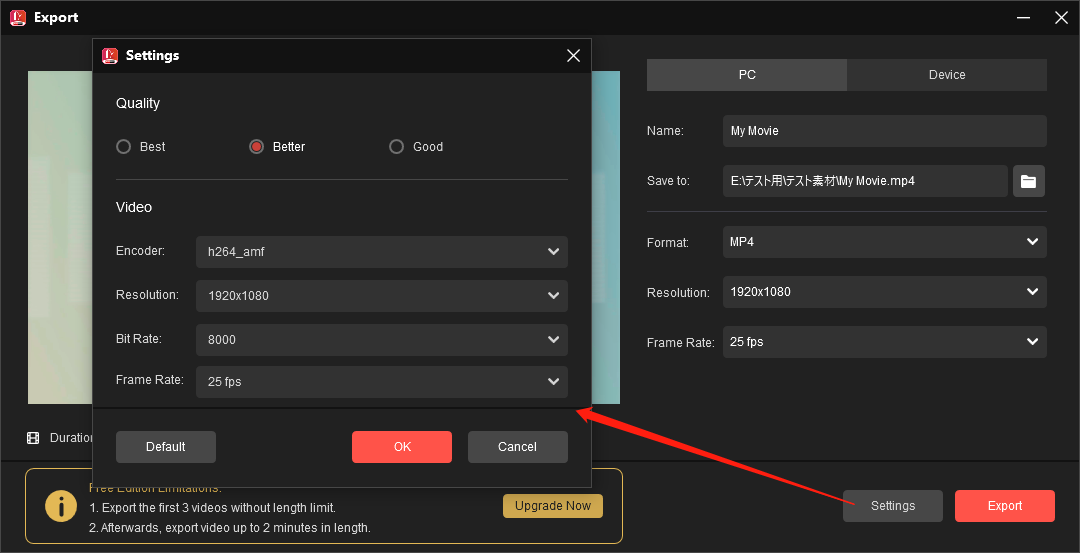
Task: Click the Upgrade Now button
Action: 553,506
